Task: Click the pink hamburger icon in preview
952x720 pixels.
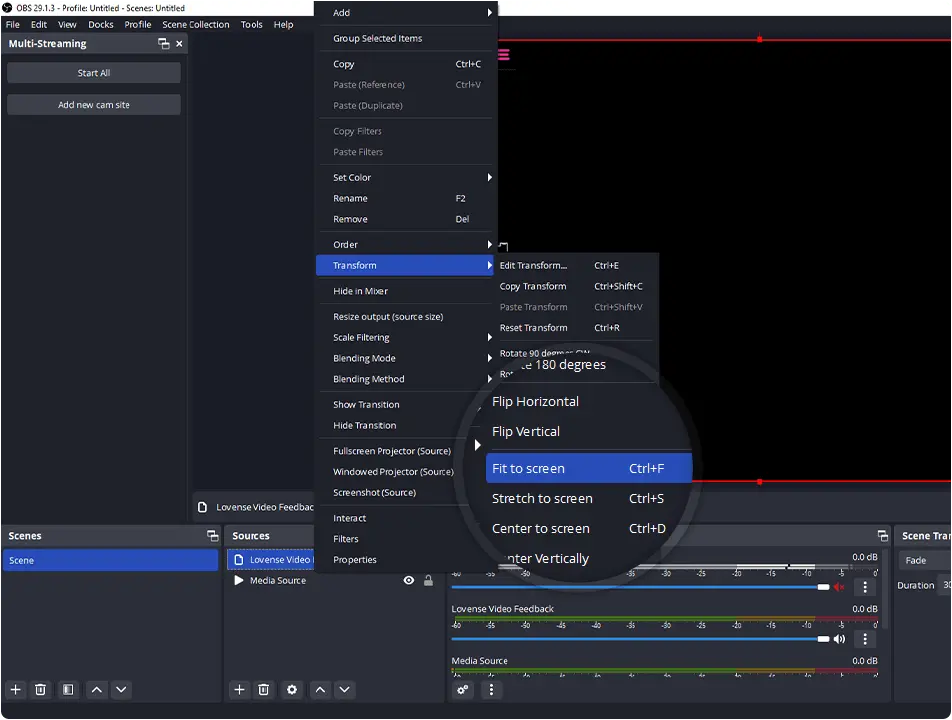Action: [x=503, y=55]
